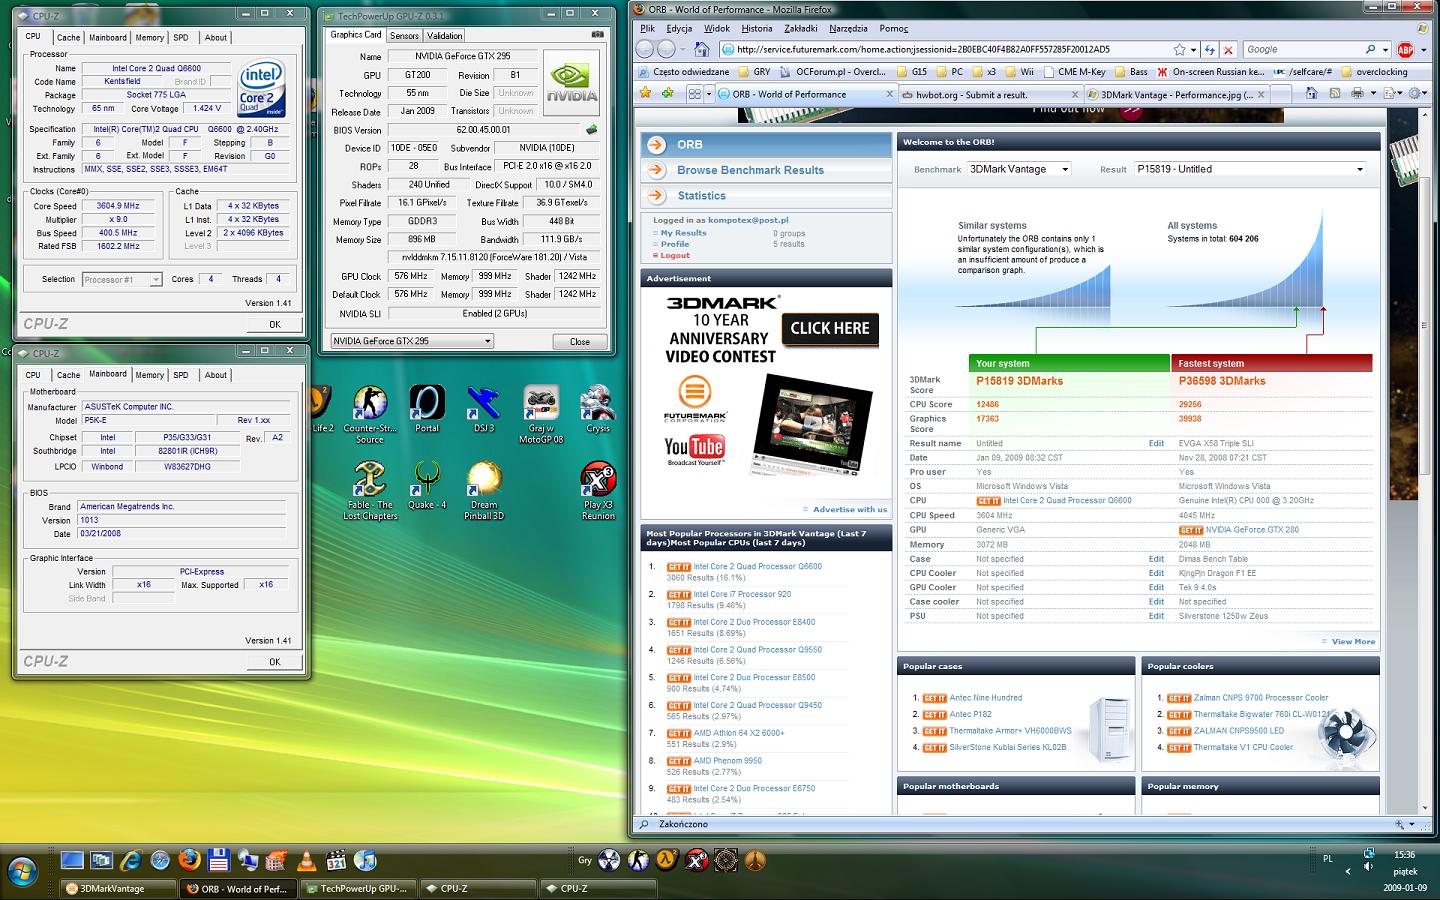
Task: Click the CLICK HERE ad button
Action: 830,328
